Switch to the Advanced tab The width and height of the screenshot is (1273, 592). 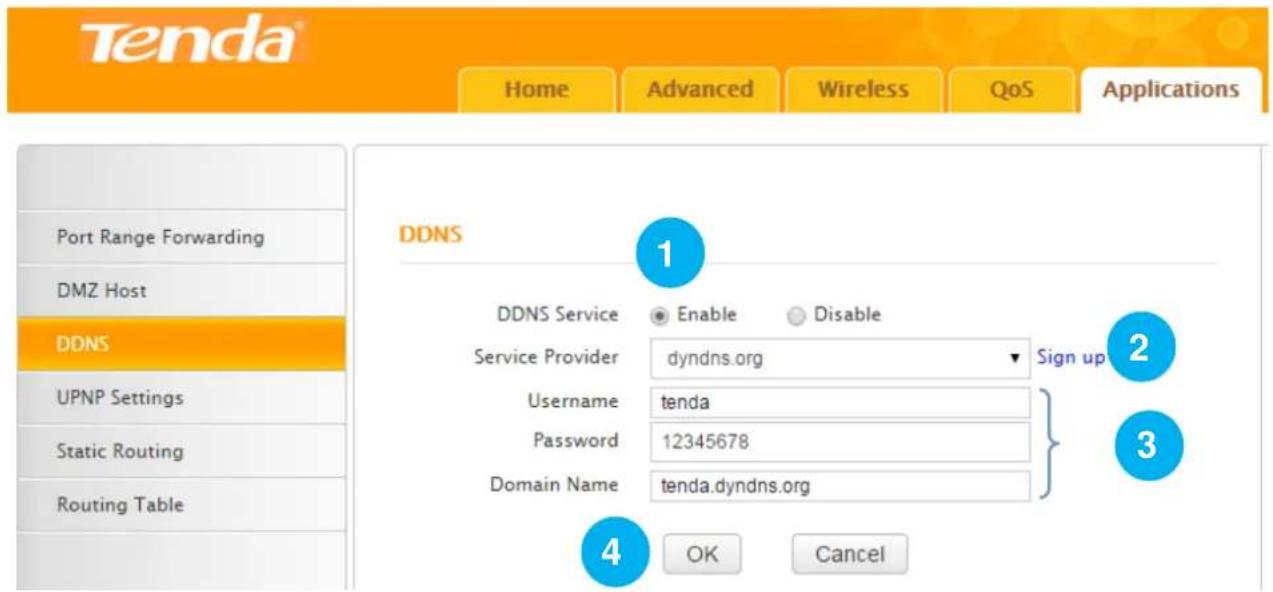(x=699, y=90)
